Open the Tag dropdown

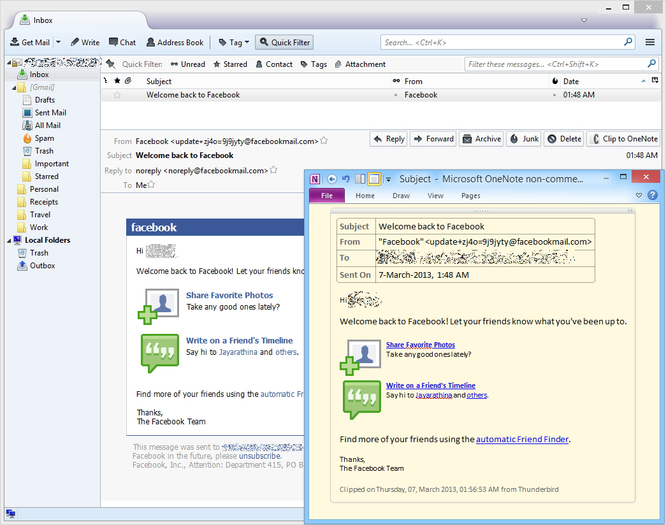(234, 42)
